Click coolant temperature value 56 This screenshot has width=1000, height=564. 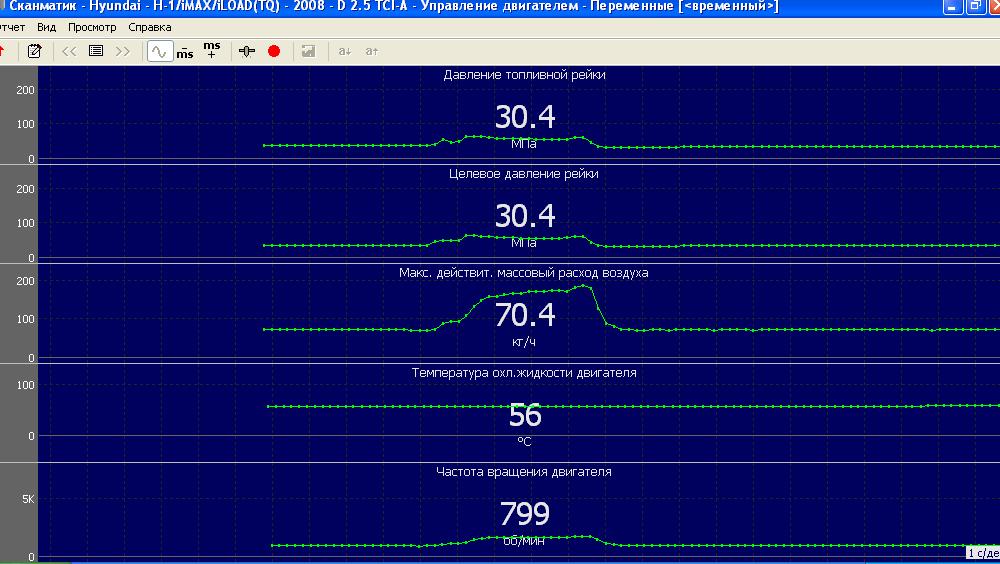pos(525,415)
